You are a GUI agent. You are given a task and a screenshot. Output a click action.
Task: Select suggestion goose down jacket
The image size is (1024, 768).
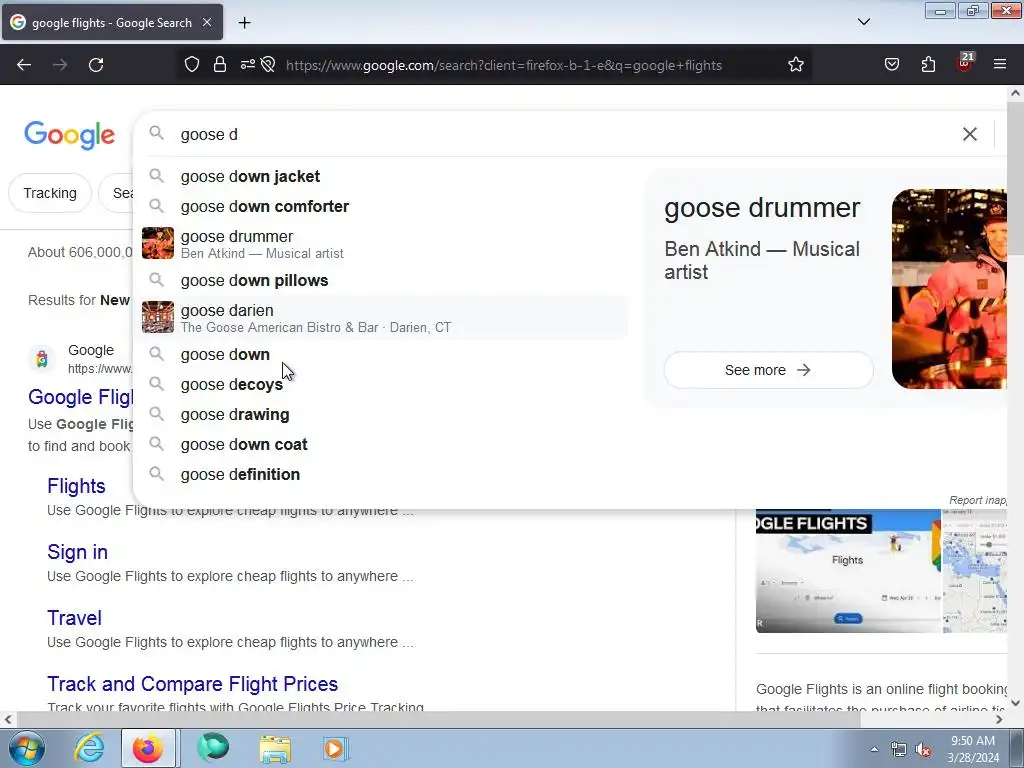(x=382, y=176)
